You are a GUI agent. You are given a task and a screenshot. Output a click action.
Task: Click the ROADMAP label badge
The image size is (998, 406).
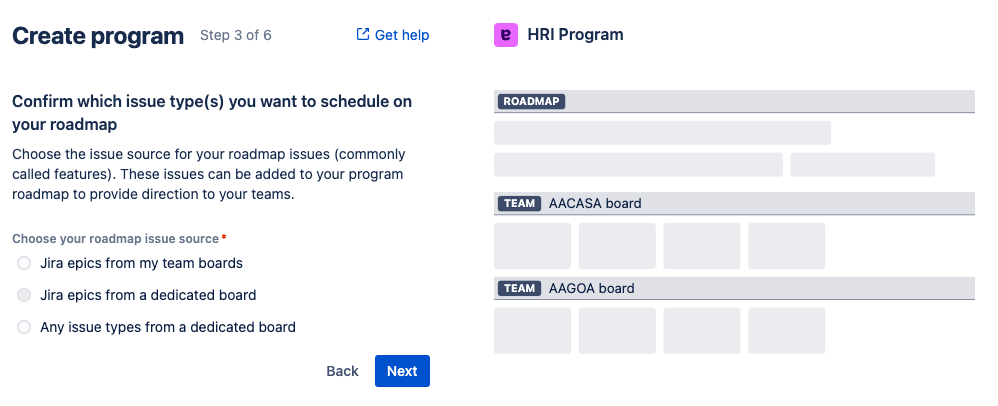coord(531,101)
